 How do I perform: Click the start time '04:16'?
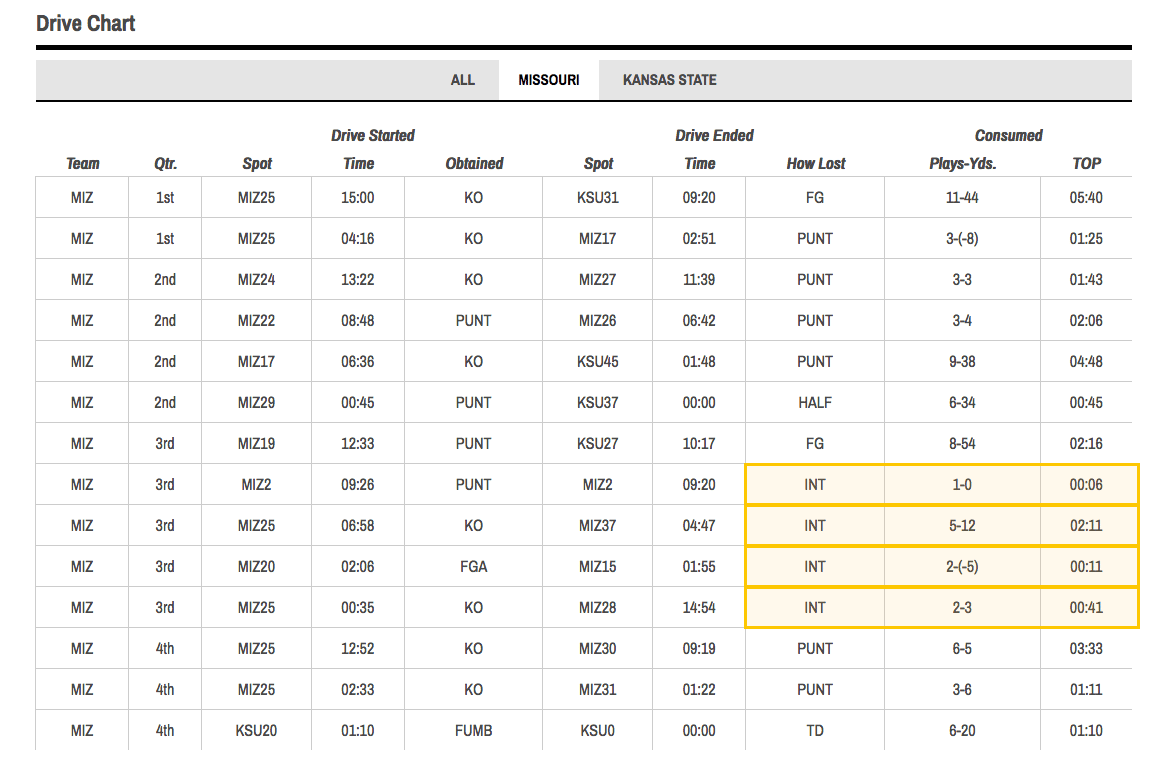point(358,238)
